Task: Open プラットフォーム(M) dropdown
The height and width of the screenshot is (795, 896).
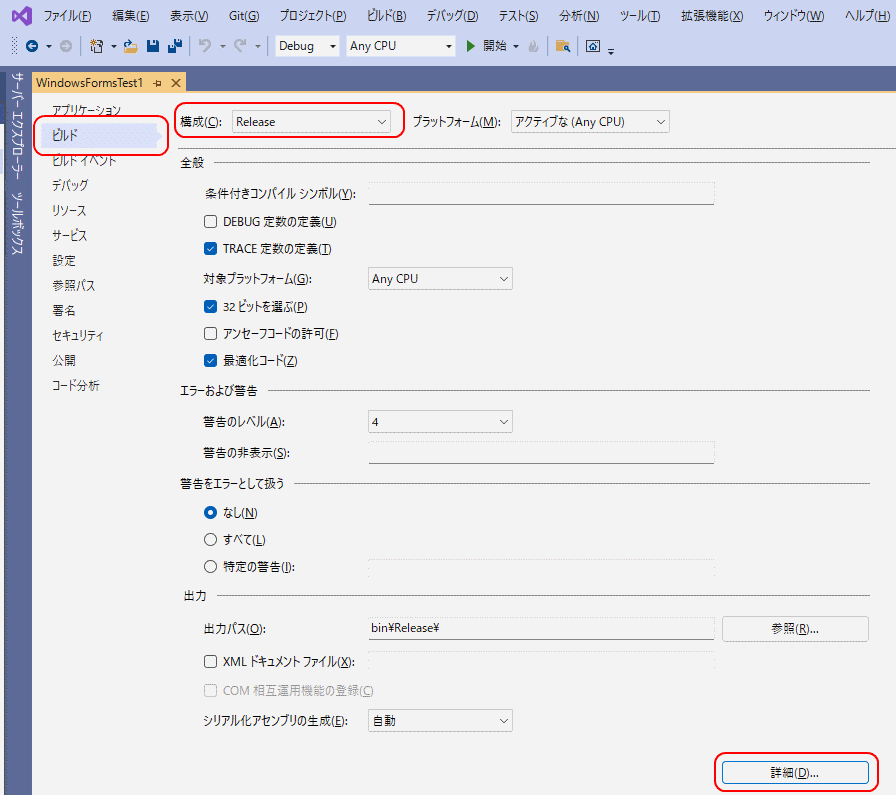Action: pyautogui.click(x=590, y=122)
